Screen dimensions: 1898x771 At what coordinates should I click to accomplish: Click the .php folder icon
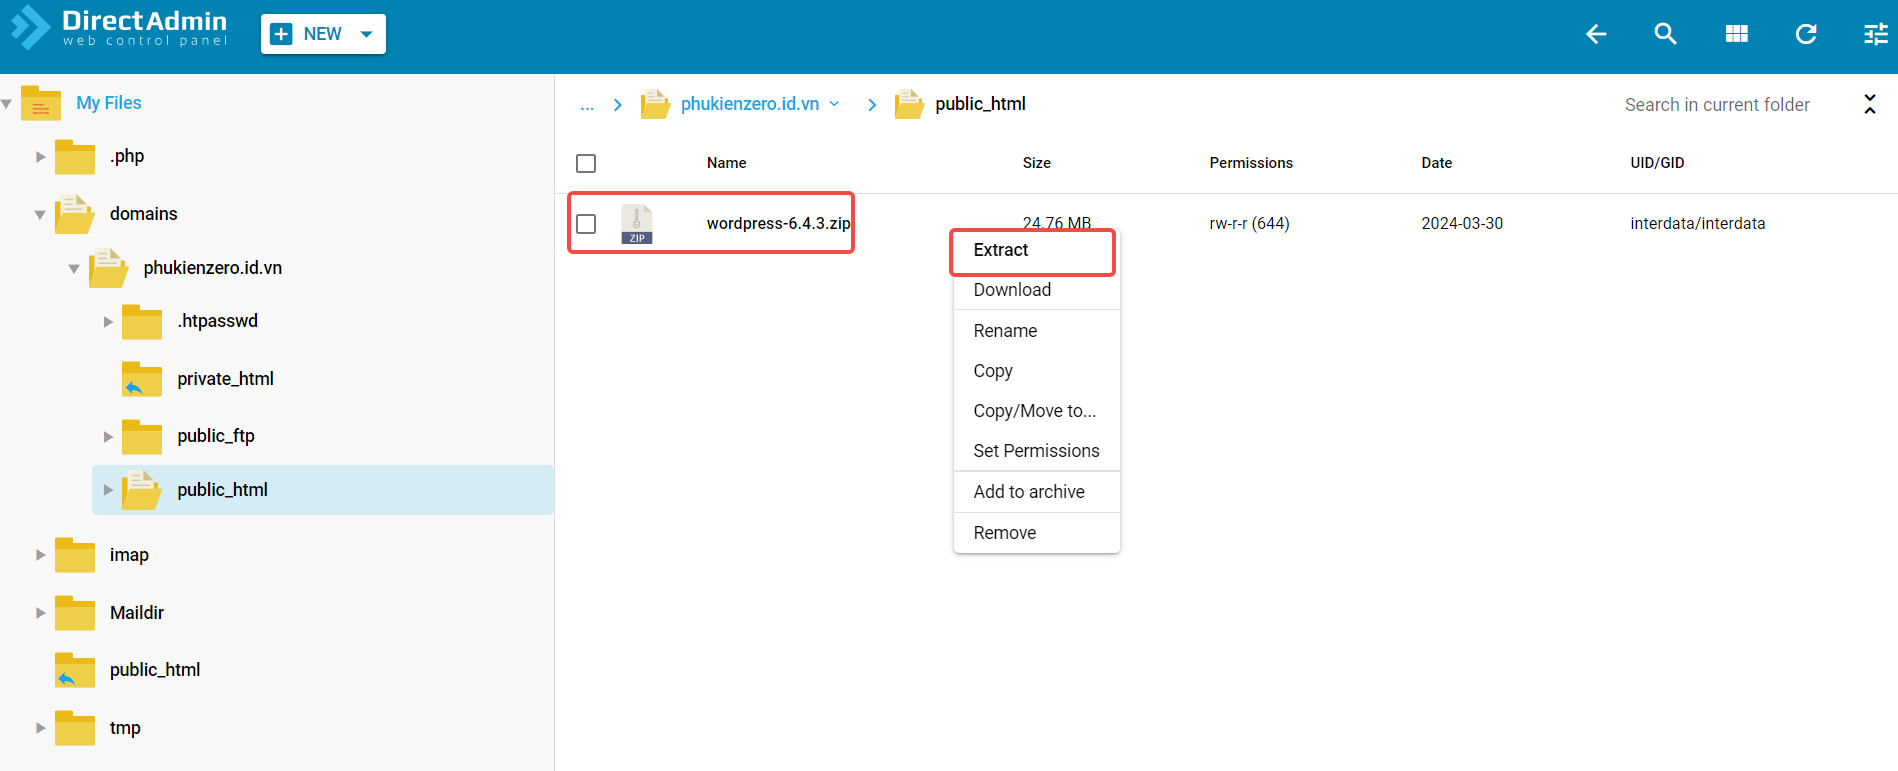click(75, 157)
